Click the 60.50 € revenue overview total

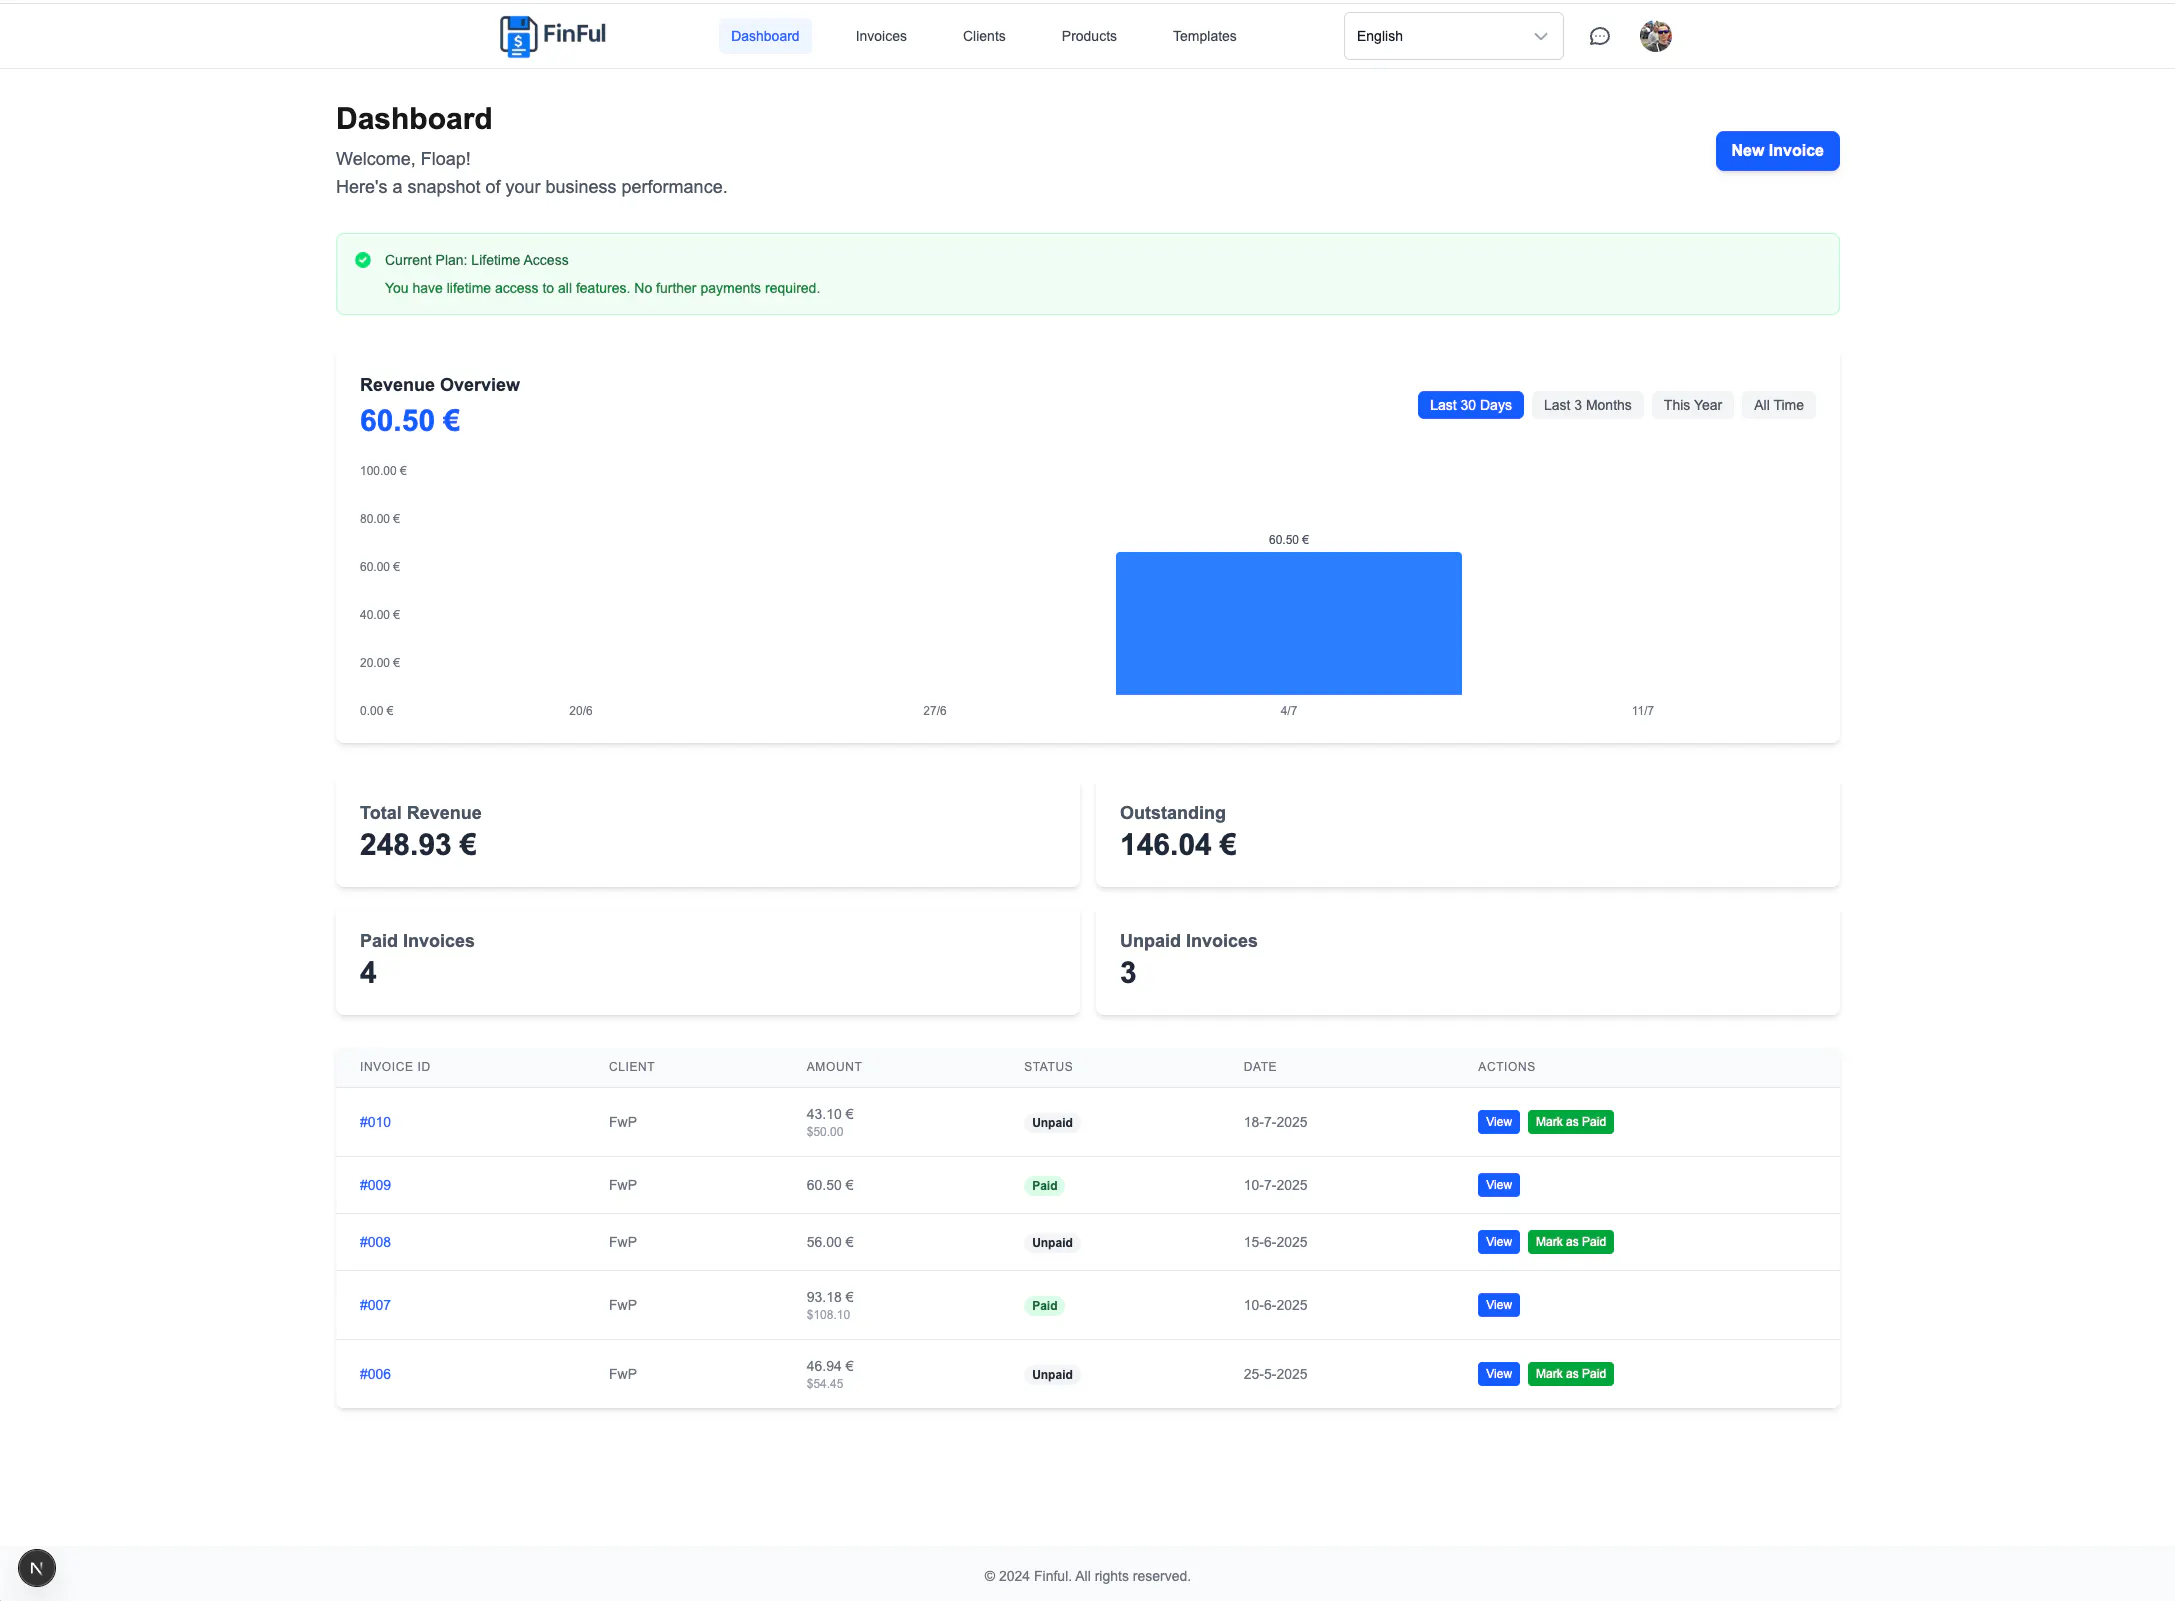coord(410,421)
